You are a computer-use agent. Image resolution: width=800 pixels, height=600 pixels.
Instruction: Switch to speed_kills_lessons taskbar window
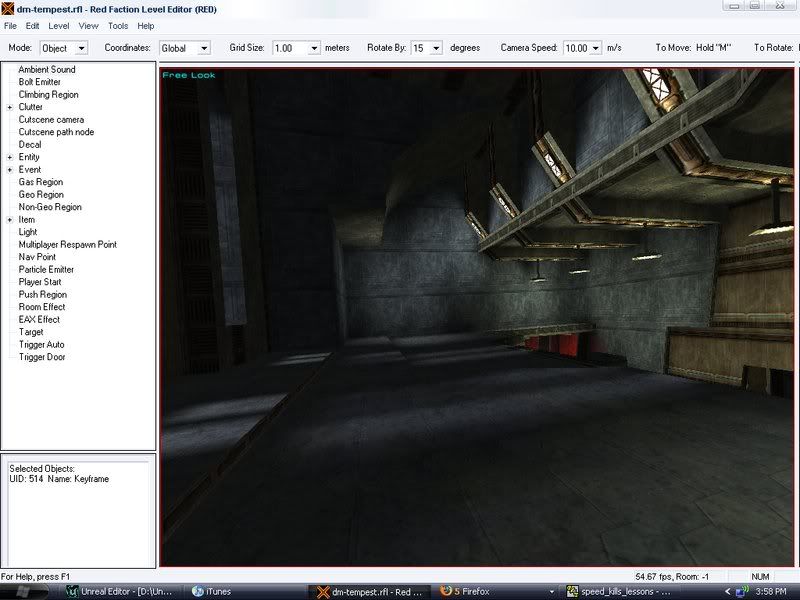tap(618, 591)
